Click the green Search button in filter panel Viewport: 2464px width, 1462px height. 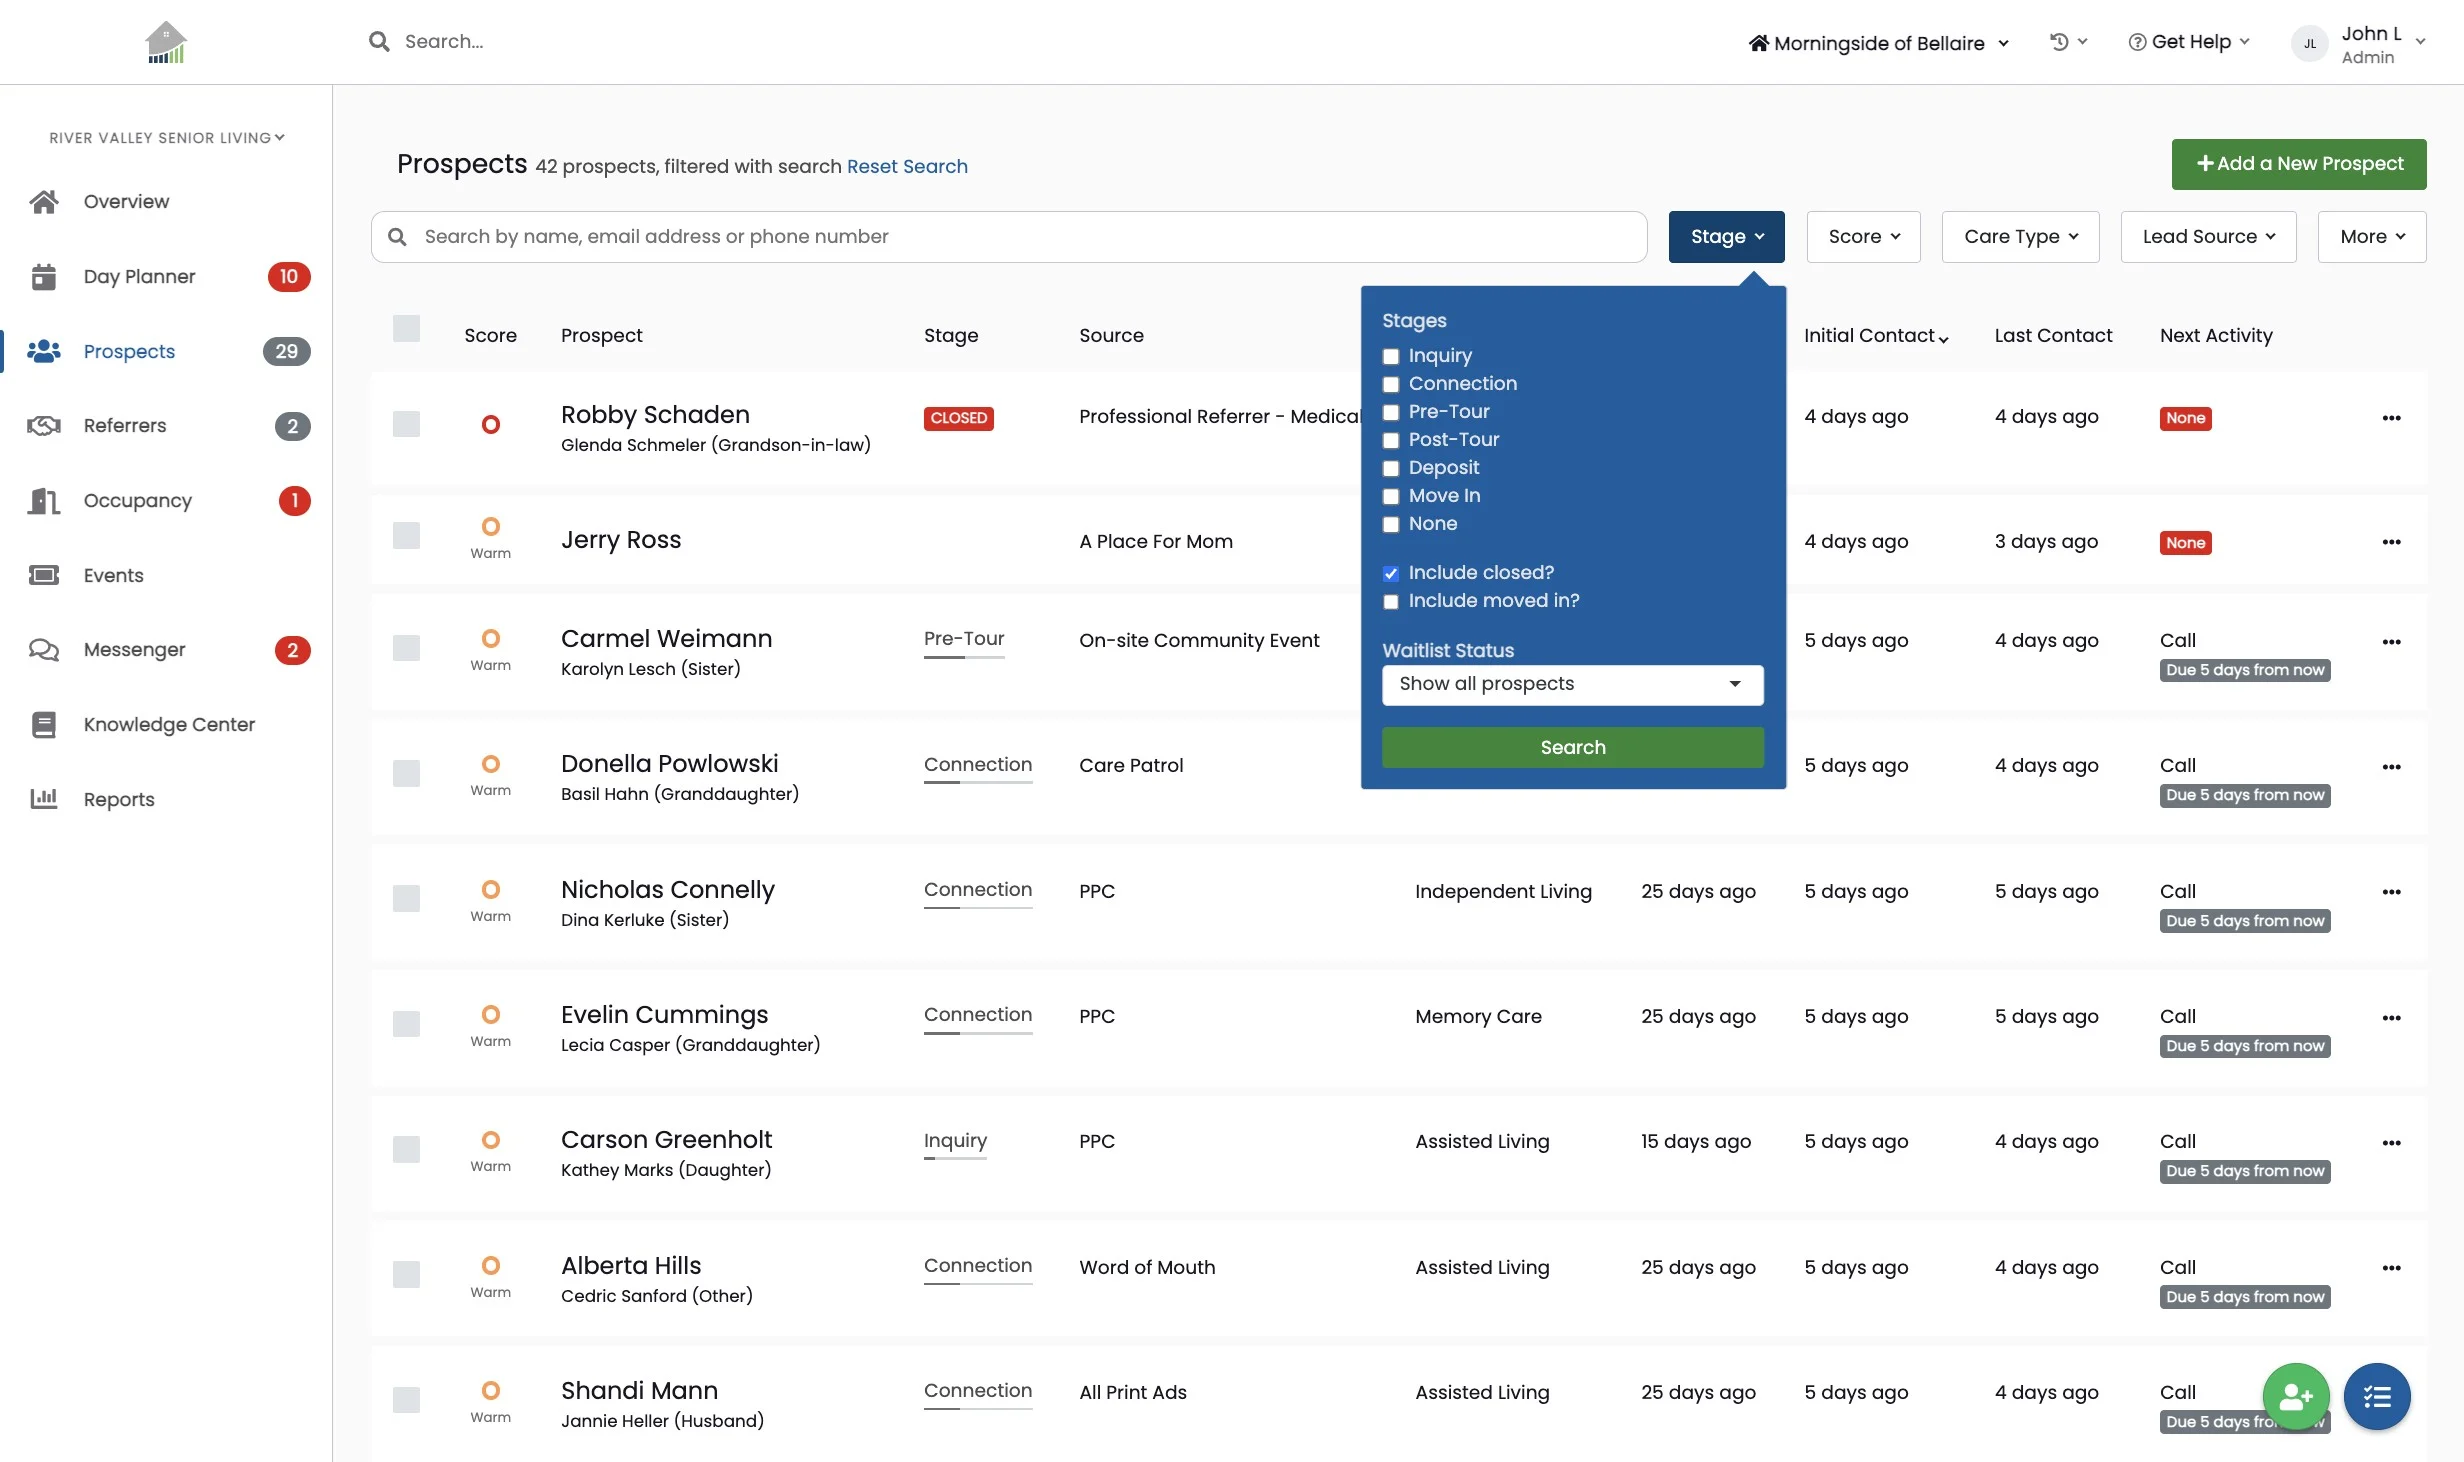[x=1573, y=747]
